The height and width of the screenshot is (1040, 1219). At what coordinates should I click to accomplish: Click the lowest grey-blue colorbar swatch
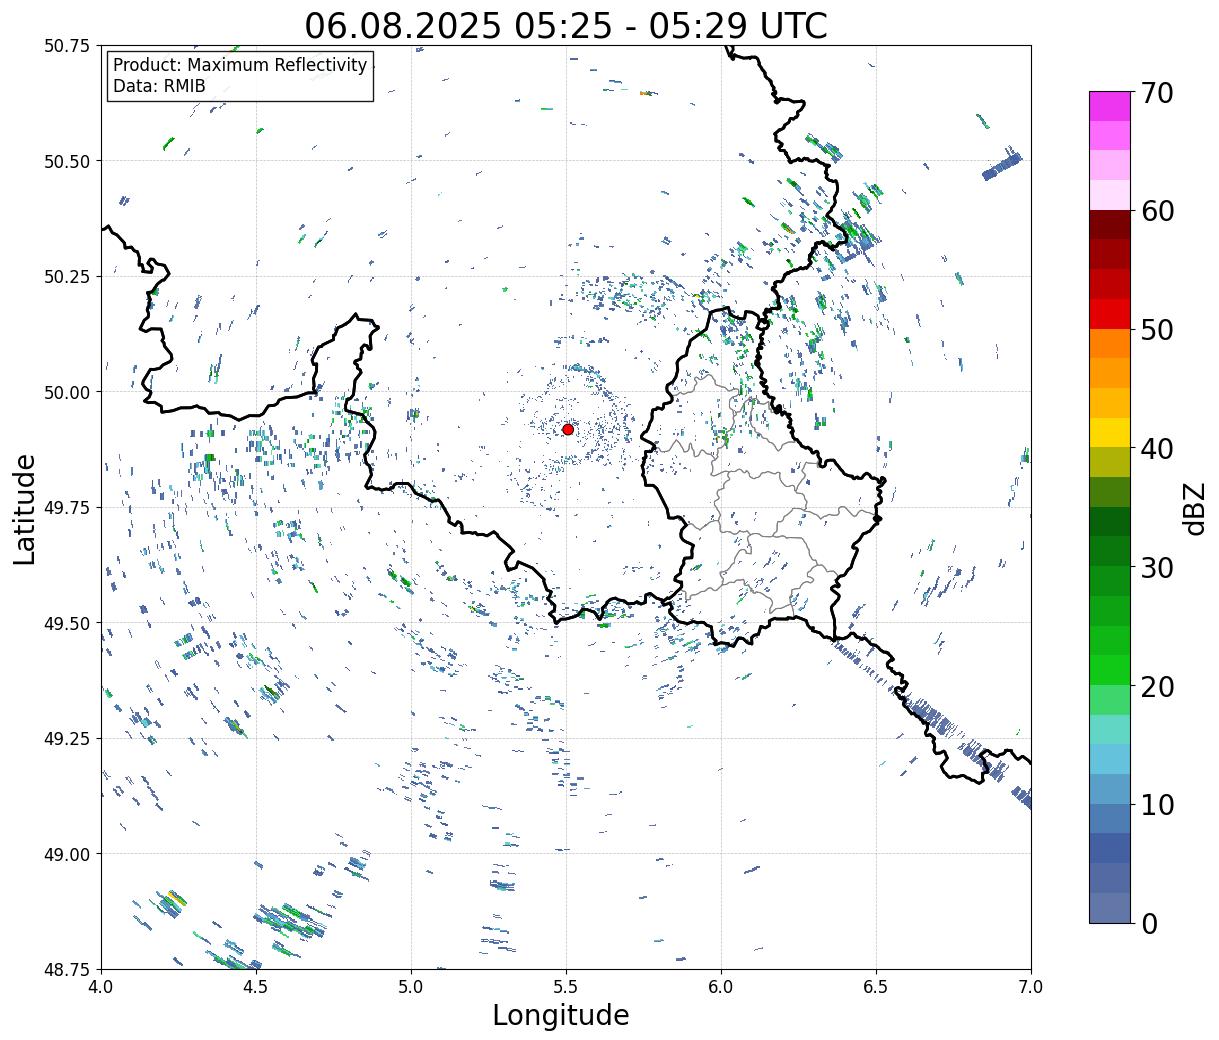(1110, 907)
